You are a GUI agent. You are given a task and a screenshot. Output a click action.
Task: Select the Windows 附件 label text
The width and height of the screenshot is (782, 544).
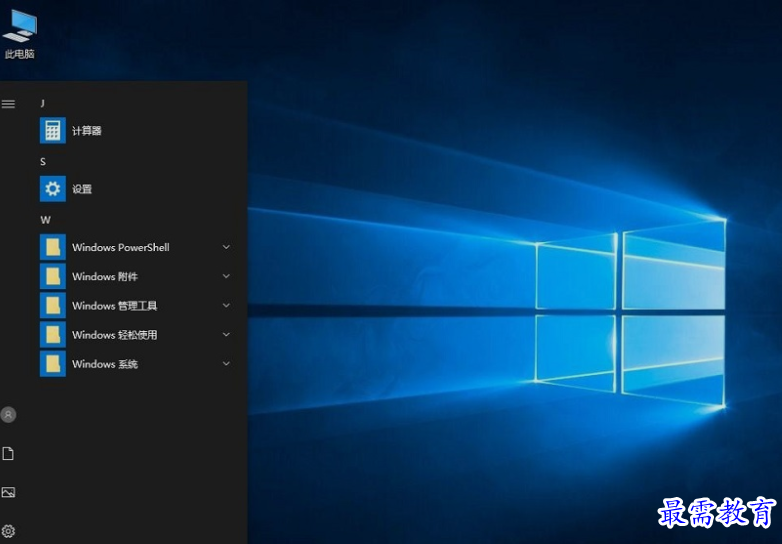105,276
